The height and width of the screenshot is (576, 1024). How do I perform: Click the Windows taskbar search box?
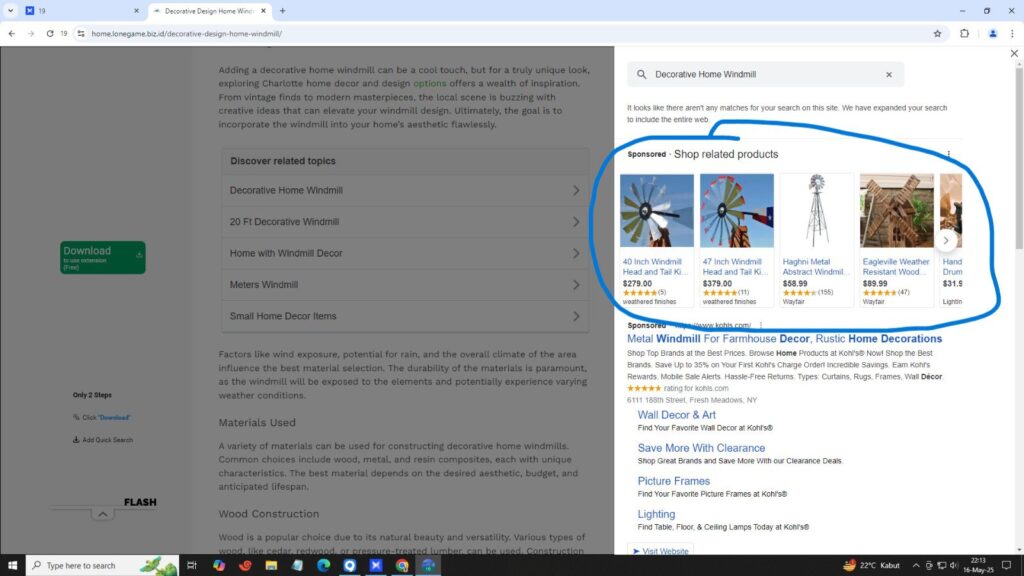click(x=103, y=565)
